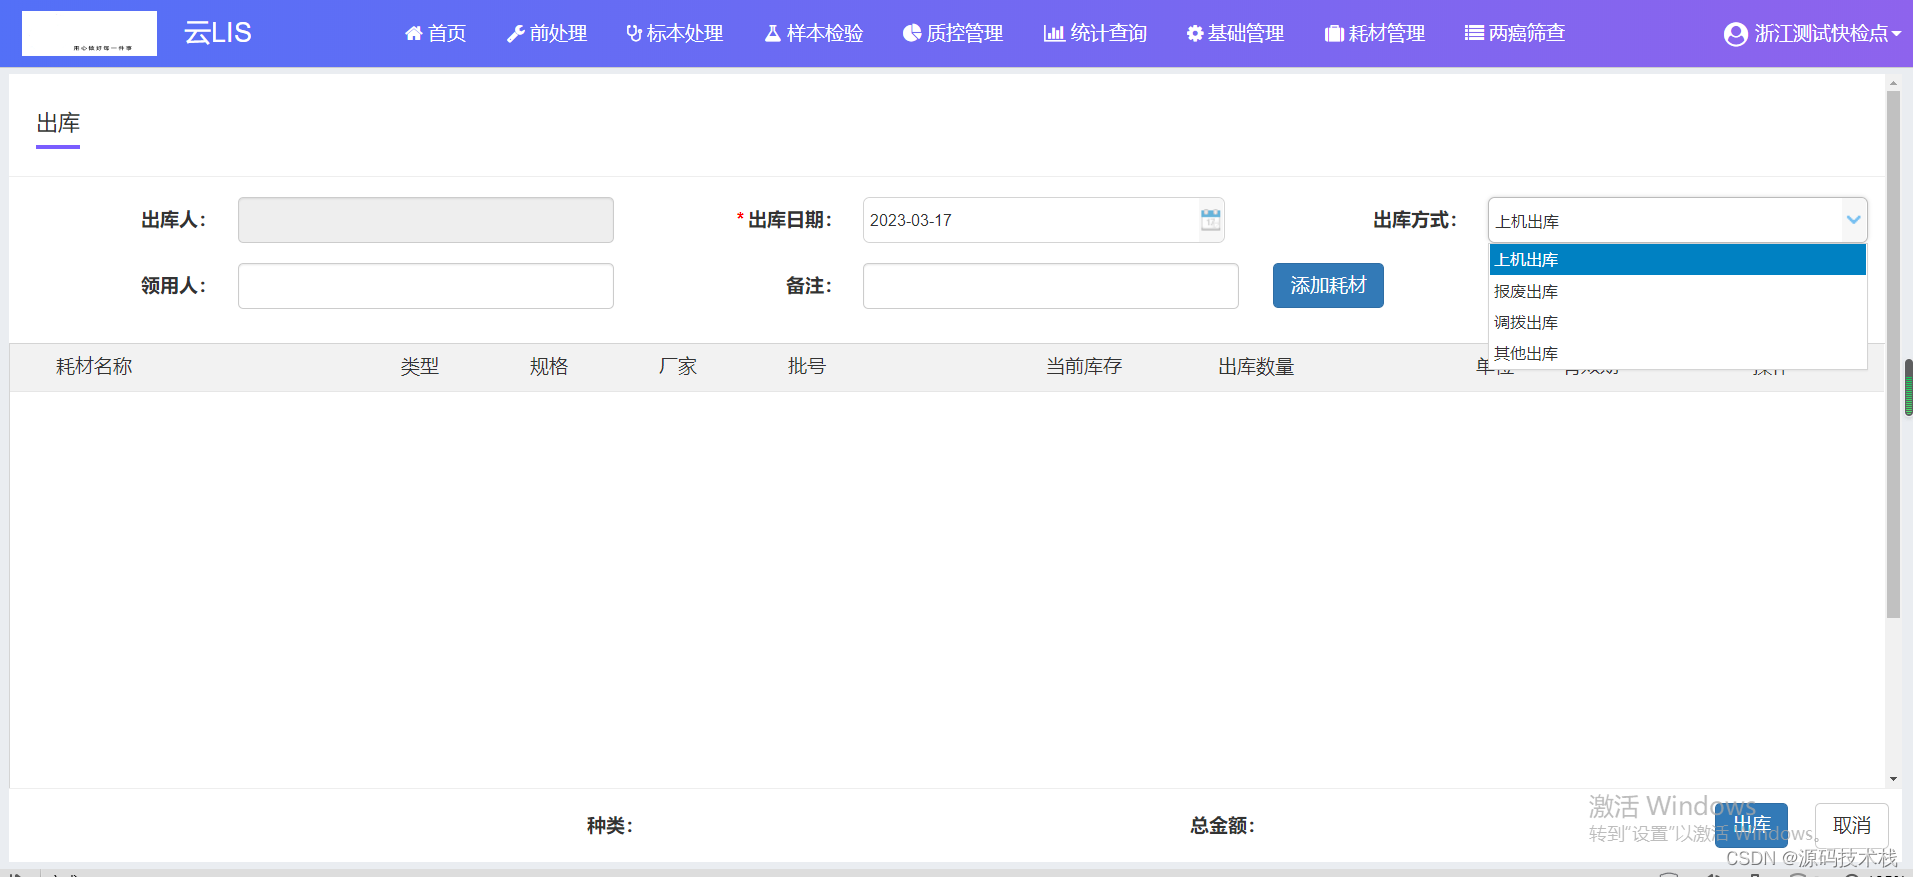
Task: Click the home icon beside 首页
Action: (x=413, y=34)
